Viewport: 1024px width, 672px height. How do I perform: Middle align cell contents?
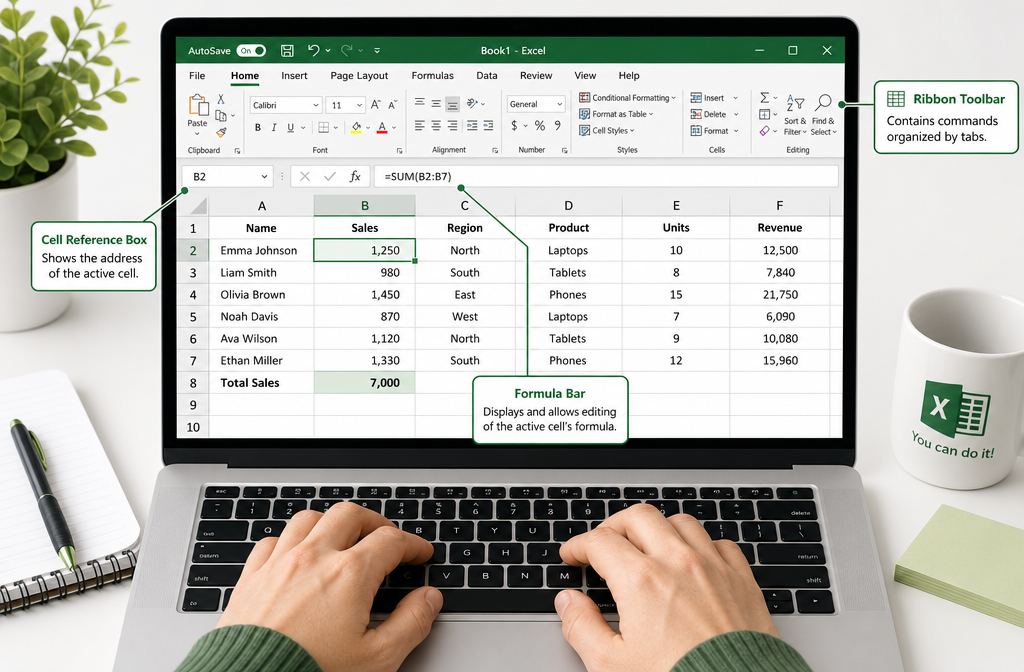coord(436,103)
